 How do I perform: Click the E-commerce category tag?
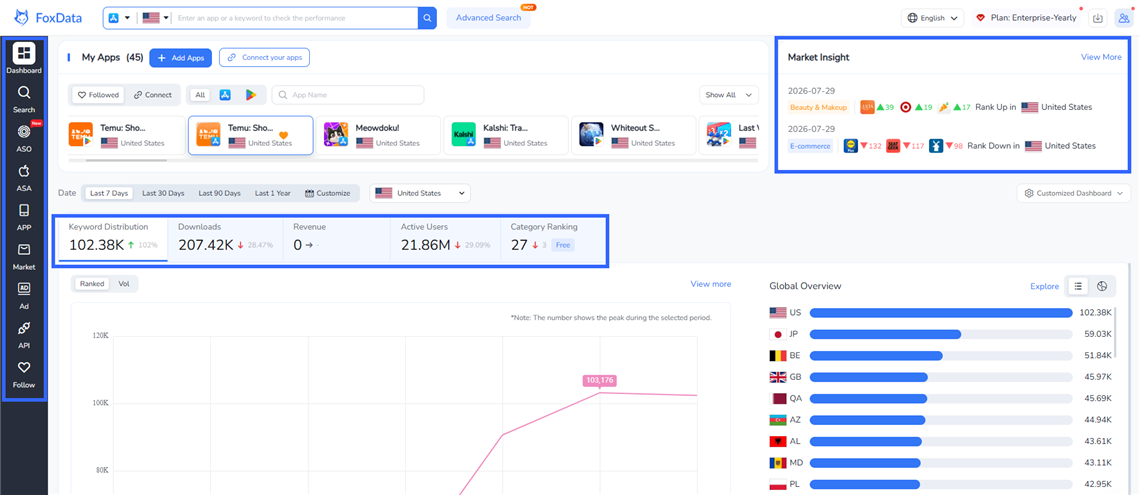click(x=810, y=145)
